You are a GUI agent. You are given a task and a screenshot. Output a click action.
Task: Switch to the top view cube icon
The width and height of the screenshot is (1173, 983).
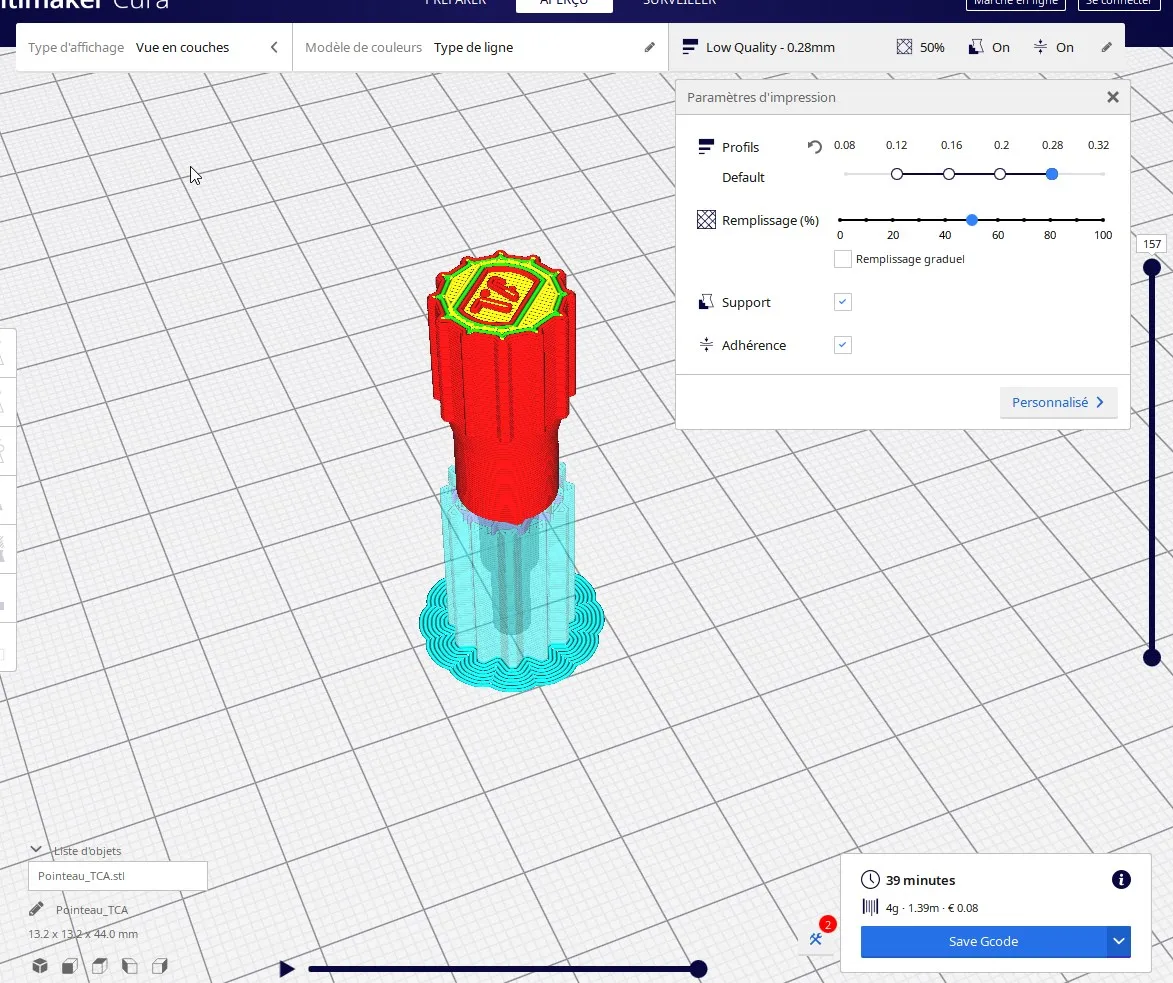[x=100, y=966]
